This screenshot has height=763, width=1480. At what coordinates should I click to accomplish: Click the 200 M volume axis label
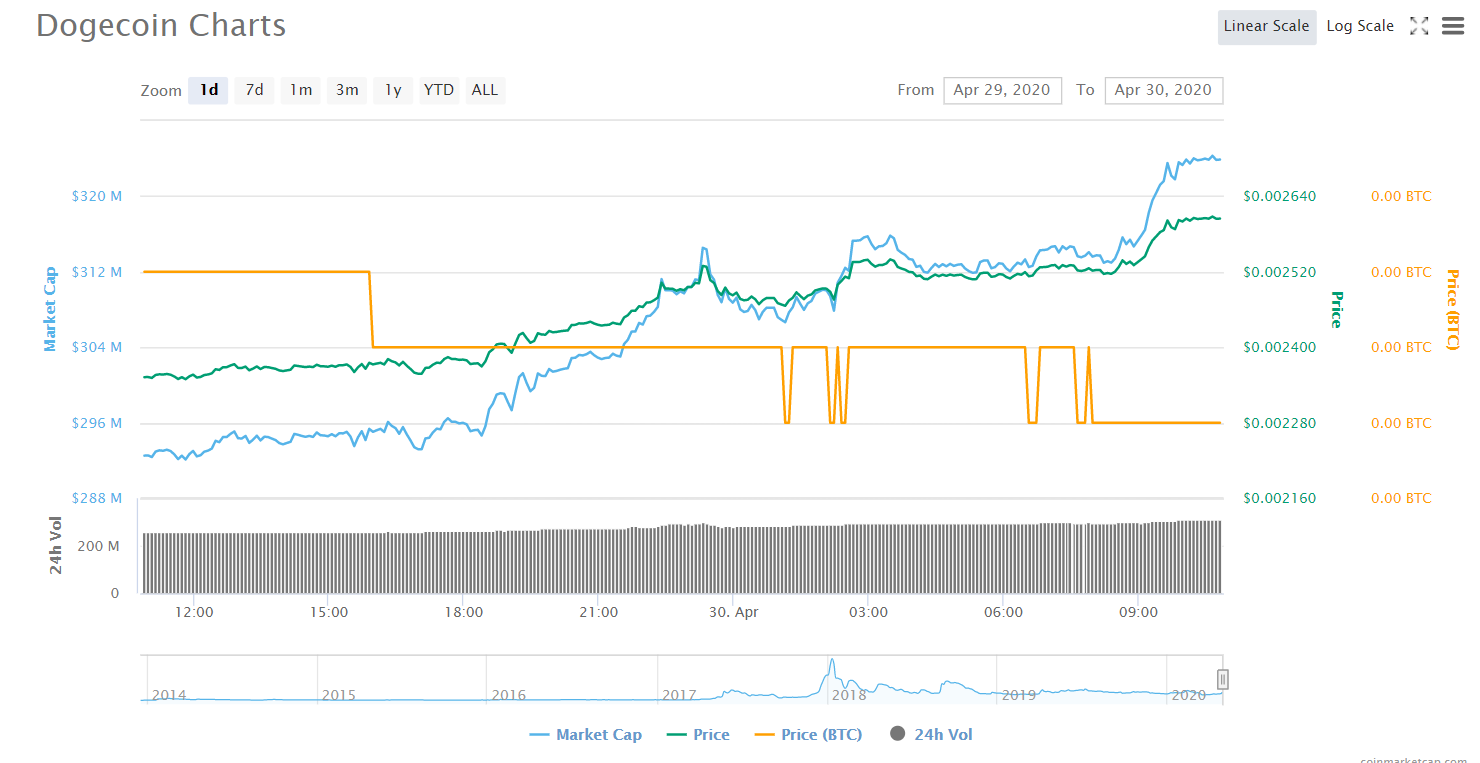(x=99, y=546)
